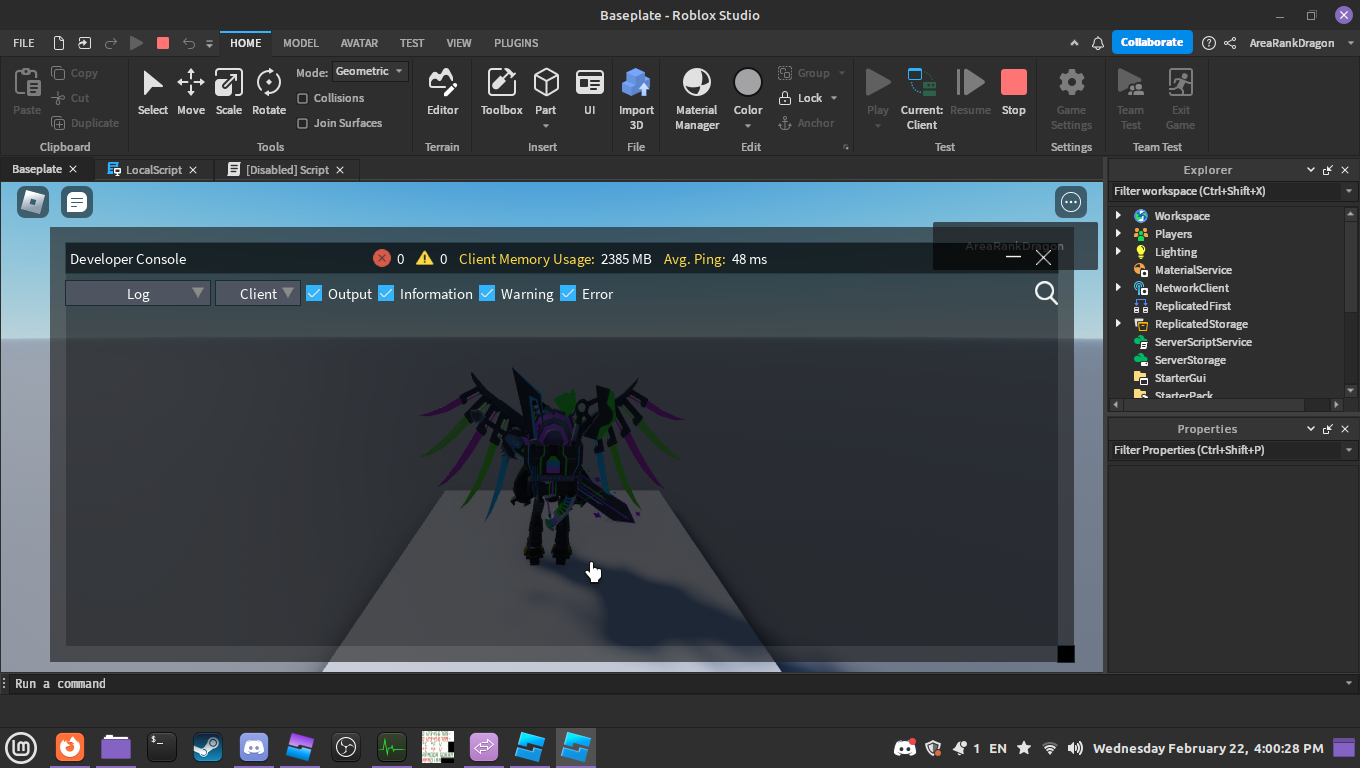Open the Toolbox panel
This screenshot has width=1360, height=768.
pos(501,92)
